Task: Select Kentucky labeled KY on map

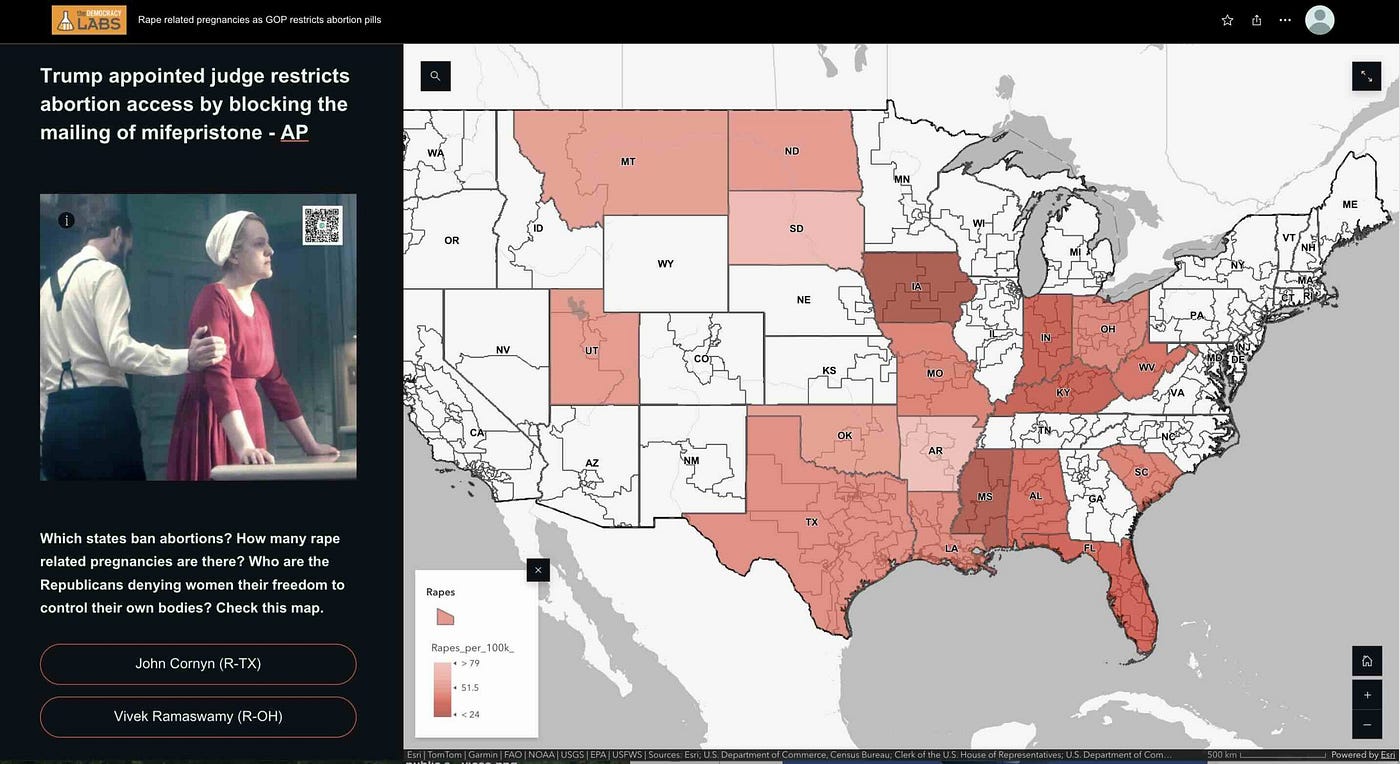Action: pyautogui.click(x=1063, y=393)
